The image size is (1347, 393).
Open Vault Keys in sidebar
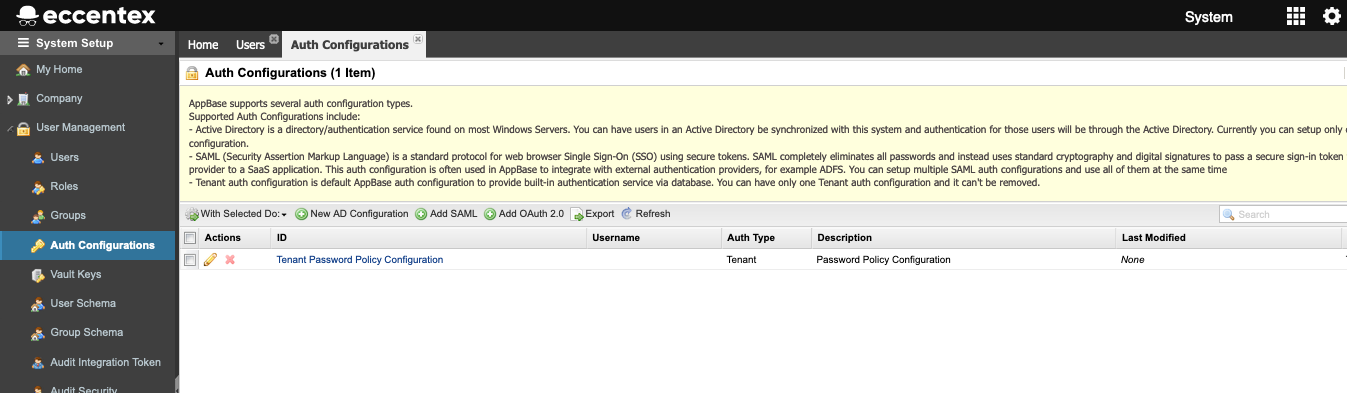(76, 274)
